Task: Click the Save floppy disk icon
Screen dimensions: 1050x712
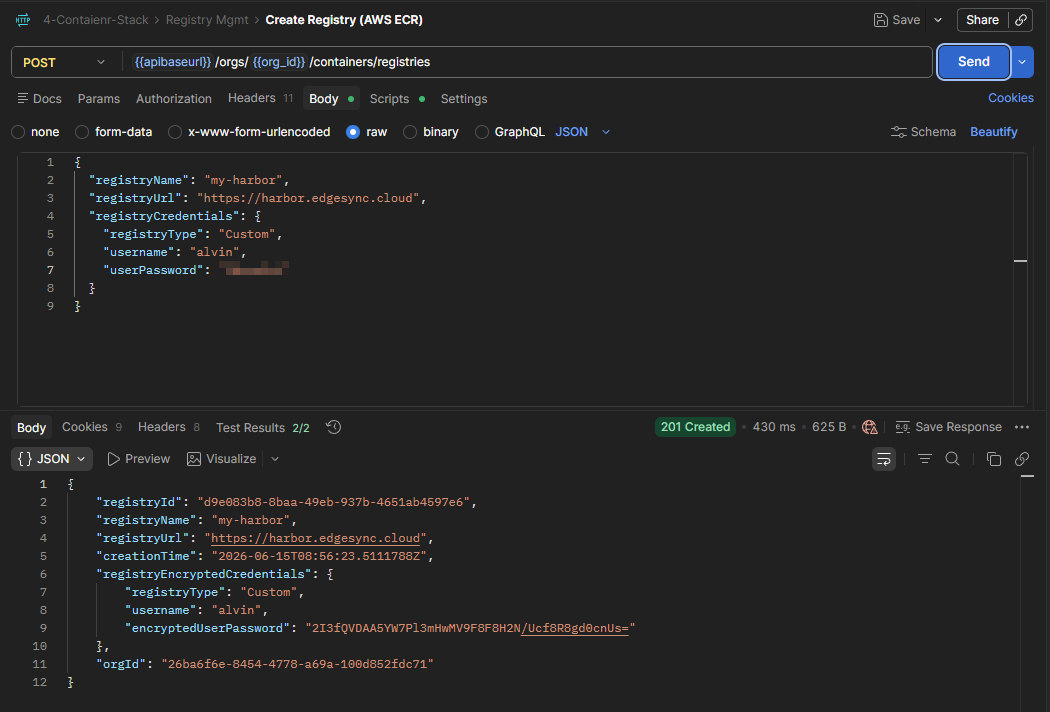Action: coord(881,20)
